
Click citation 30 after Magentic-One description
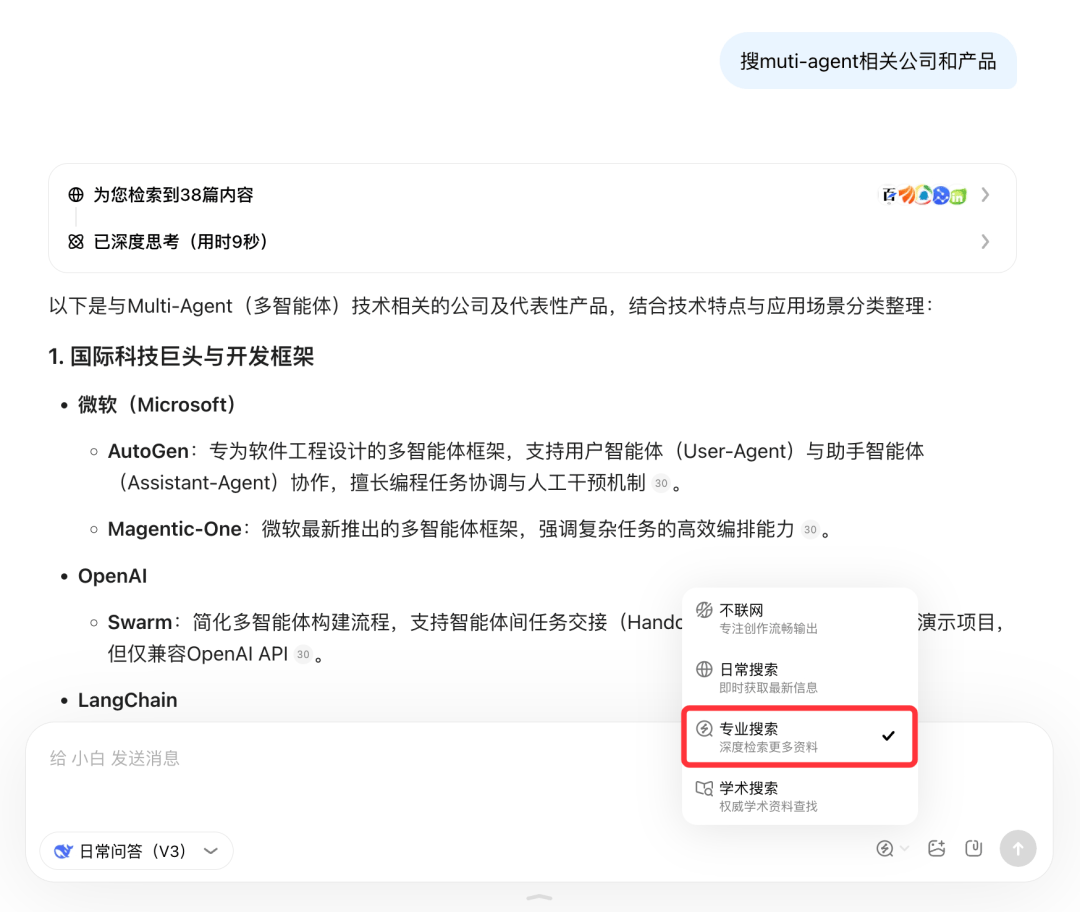point(810,530)
